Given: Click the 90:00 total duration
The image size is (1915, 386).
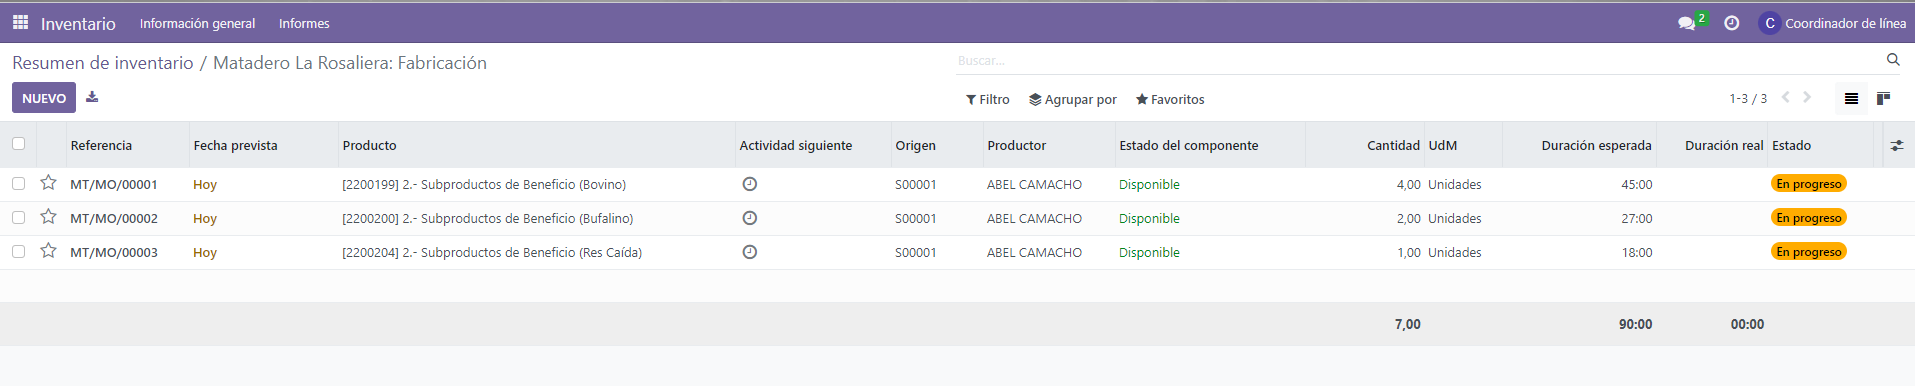Looking at the screenshot, I should 1635,324.
